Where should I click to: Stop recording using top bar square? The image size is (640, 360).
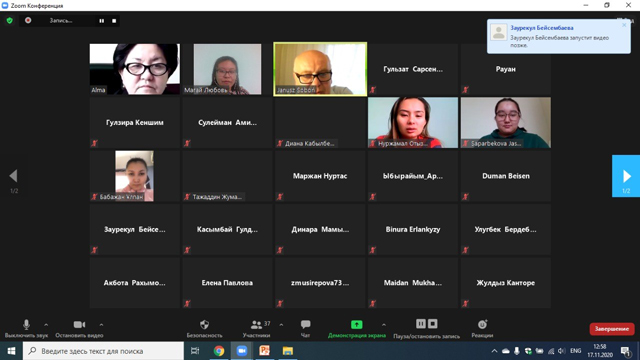114,21
